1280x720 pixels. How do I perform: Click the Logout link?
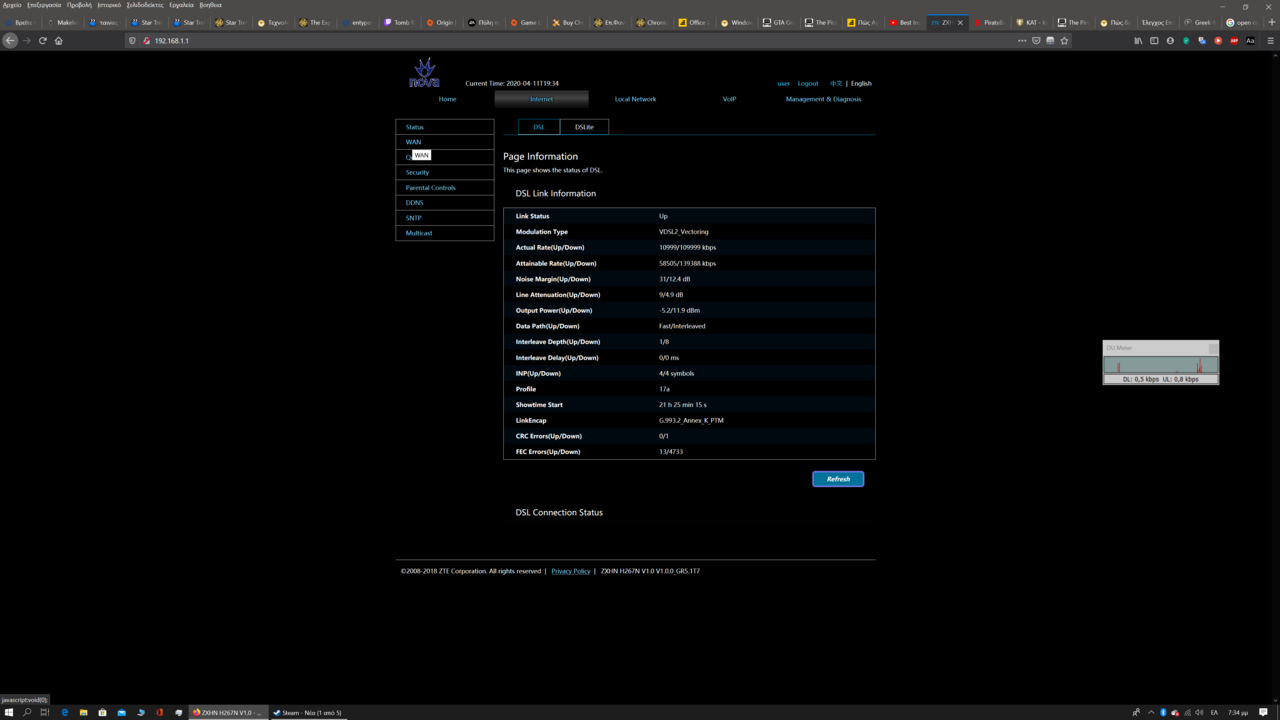tap(808, 84)
